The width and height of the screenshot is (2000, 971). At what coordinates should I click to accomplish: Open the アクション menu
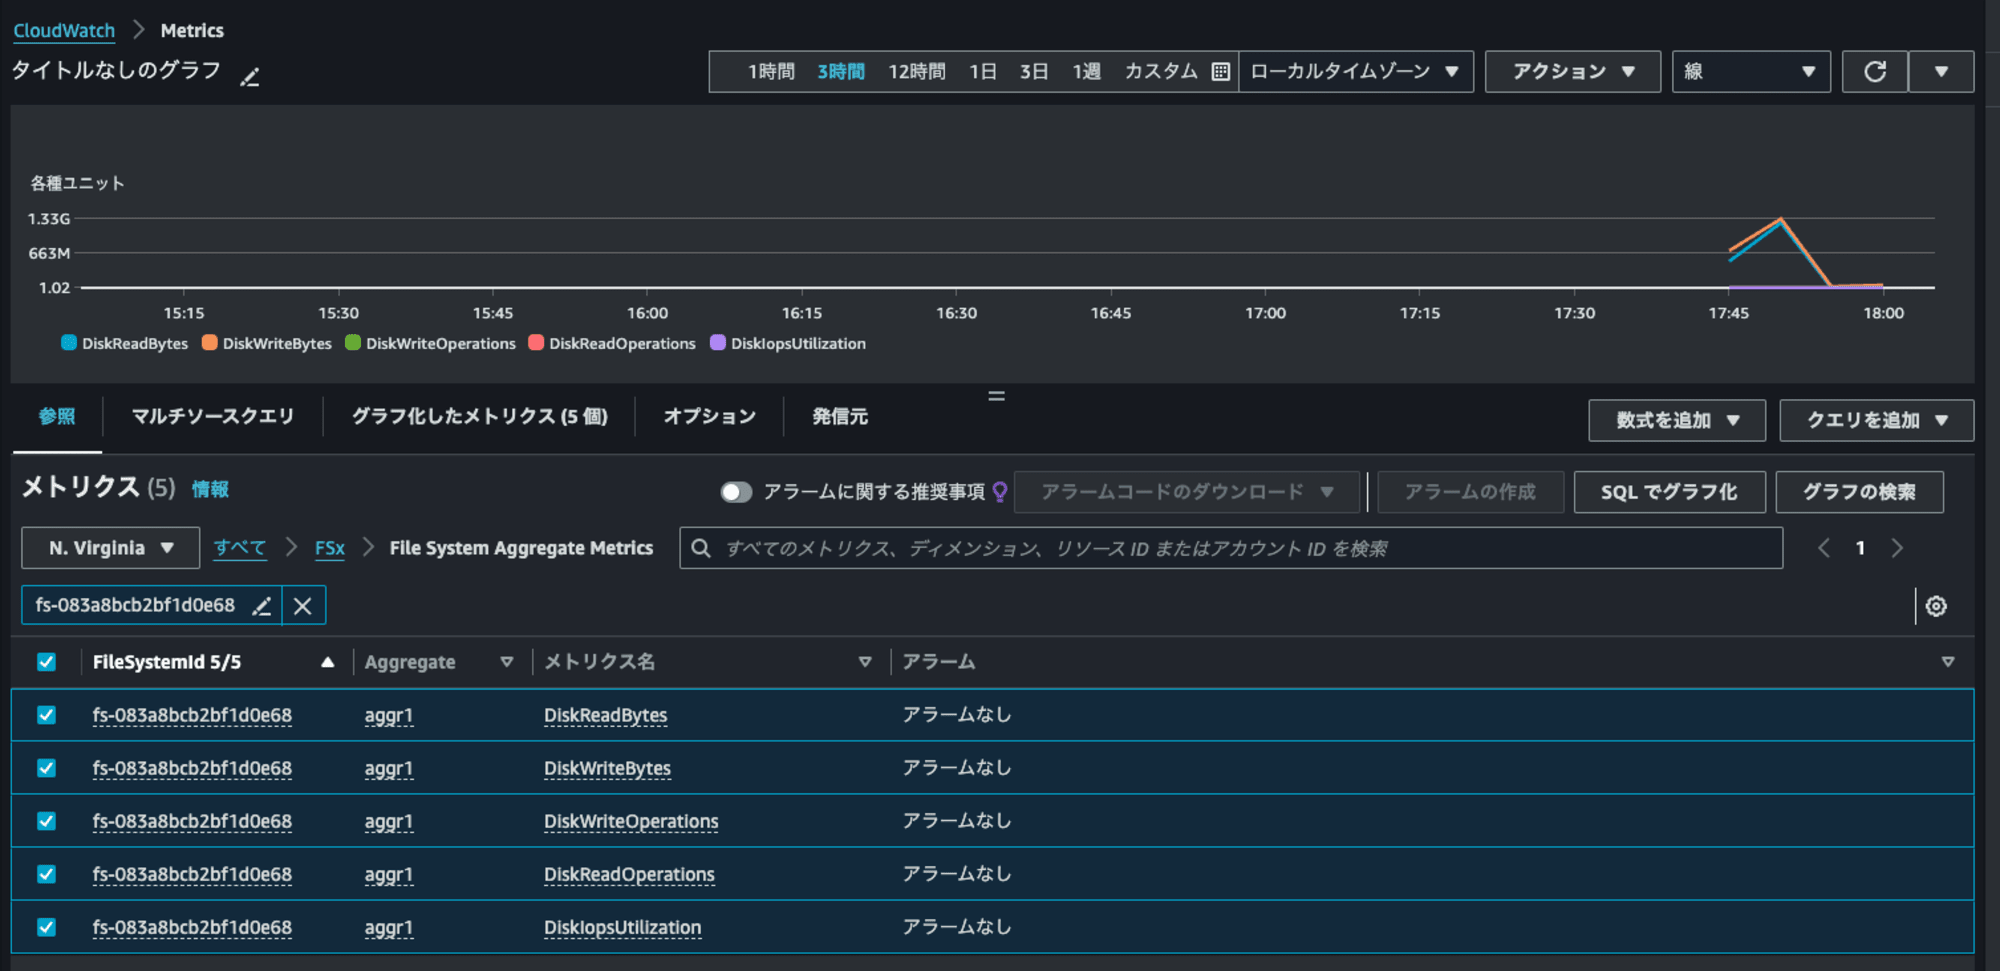coord(1573,72)
